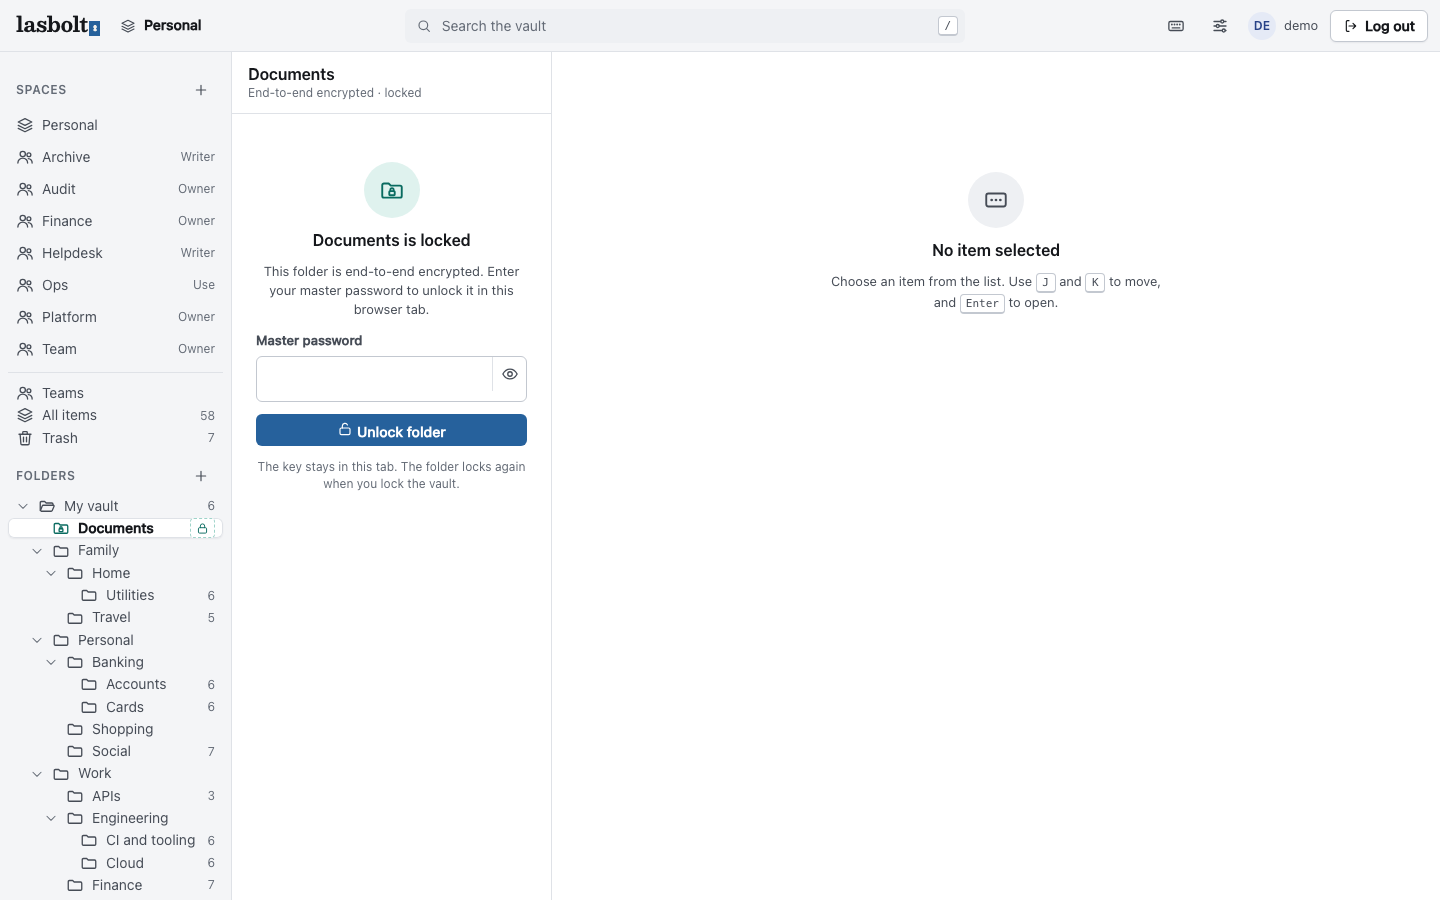Collapse the Family folder chevron
Image resolution: width=1440 pixels, height=900 pixels.
37,551
